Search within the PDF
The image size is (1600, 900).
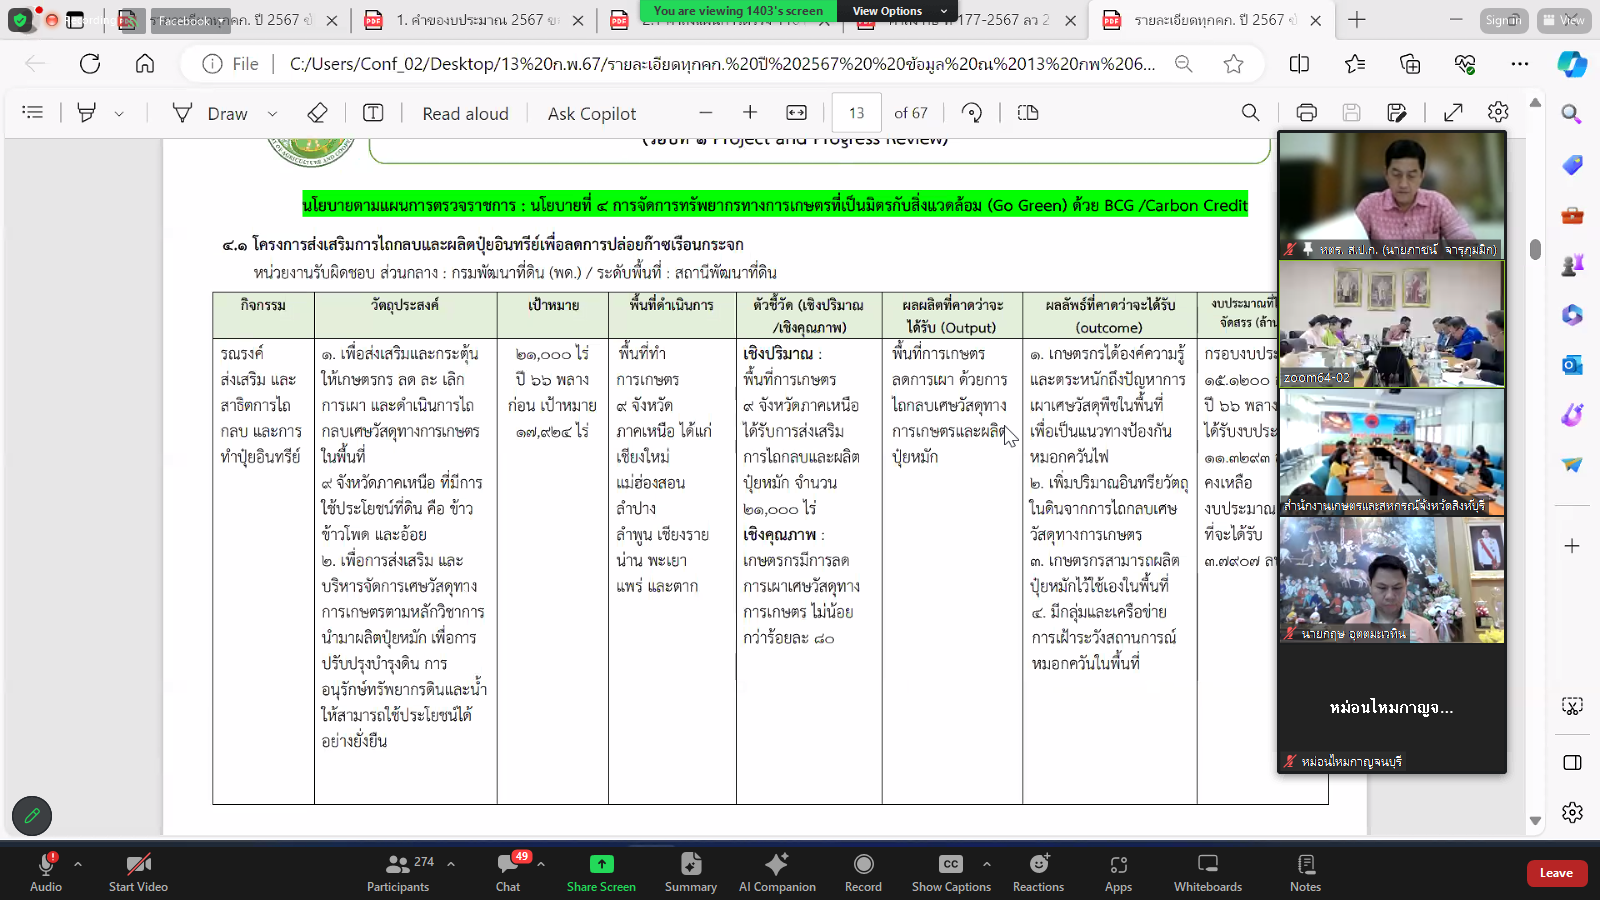pyautogui.click(x=1250, y=113)
